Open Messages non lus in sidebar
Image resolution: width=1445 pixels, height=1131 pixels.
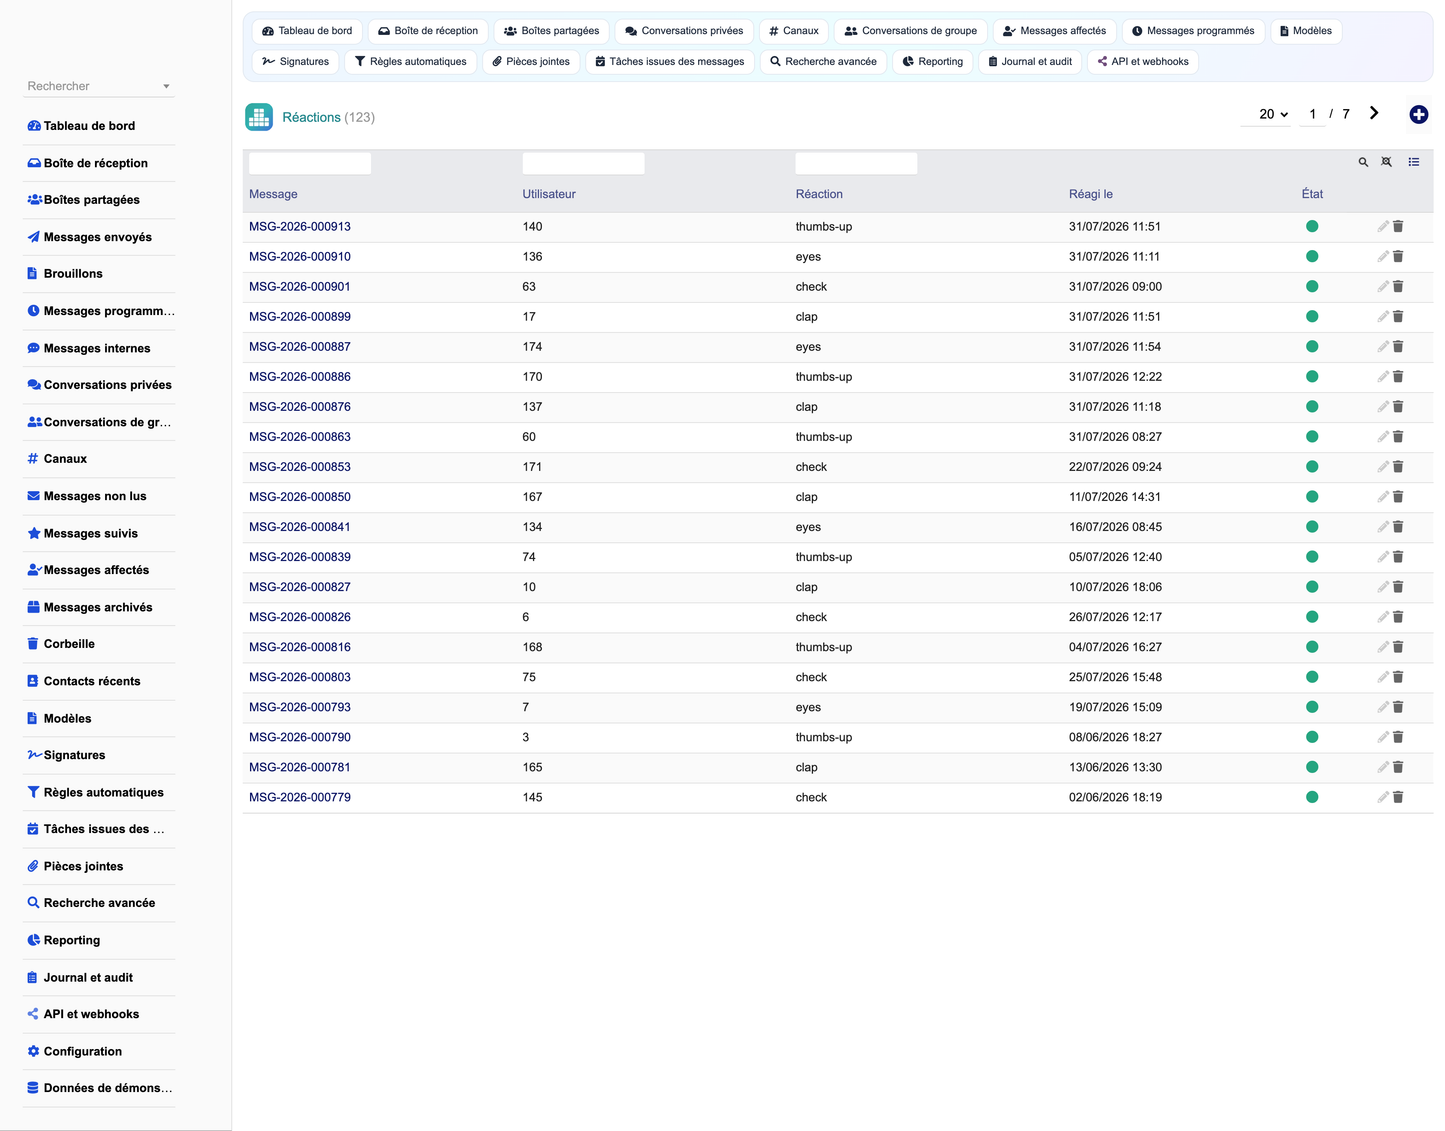[x=98, y=496]
